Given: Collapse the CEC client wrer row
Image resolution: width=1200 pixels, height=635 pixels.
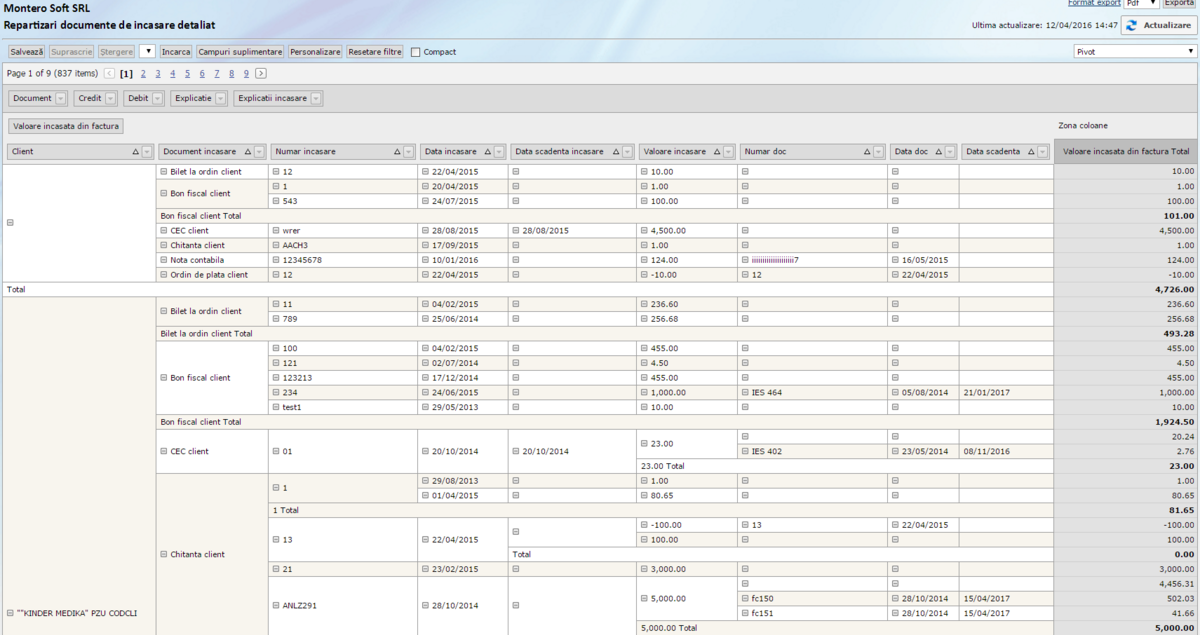Looking at the screenshot, I should coord(276,230).
